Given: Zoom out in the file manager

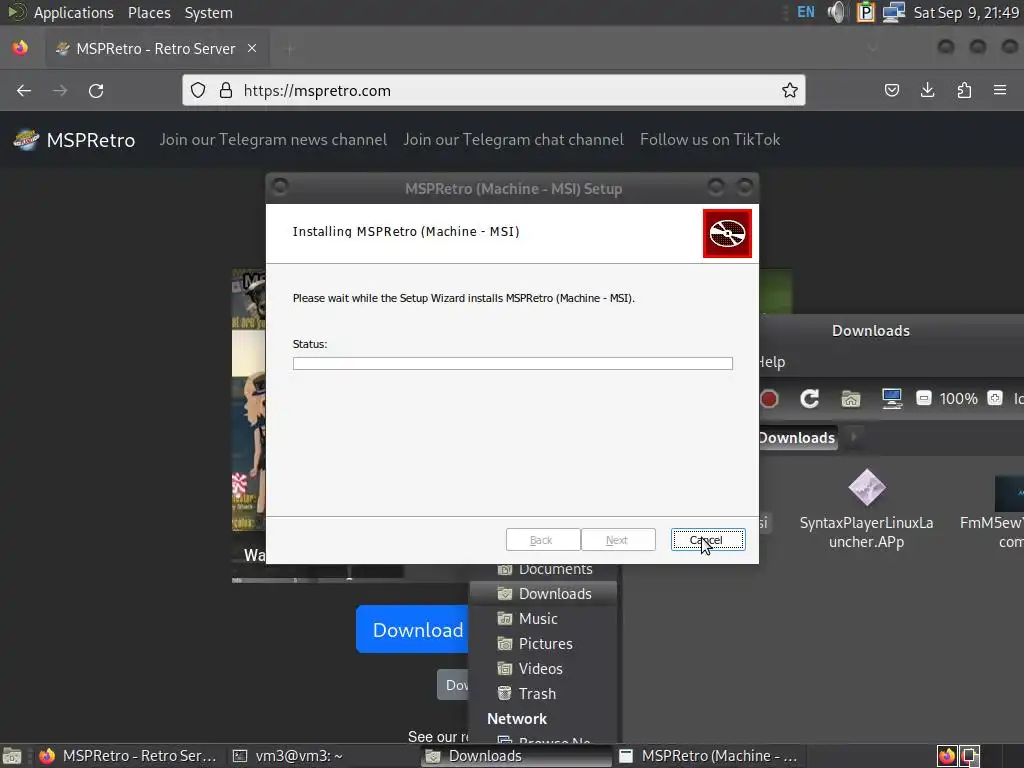Looking at the screenshot, I should click(923, 398).
